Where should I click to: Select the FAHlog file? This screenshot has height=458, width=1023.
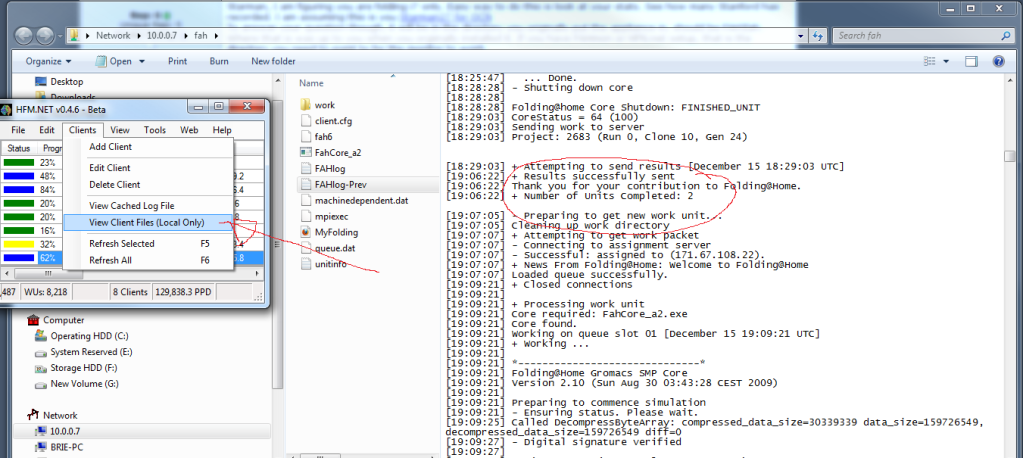pyautogui.click(x=329, y=168)
